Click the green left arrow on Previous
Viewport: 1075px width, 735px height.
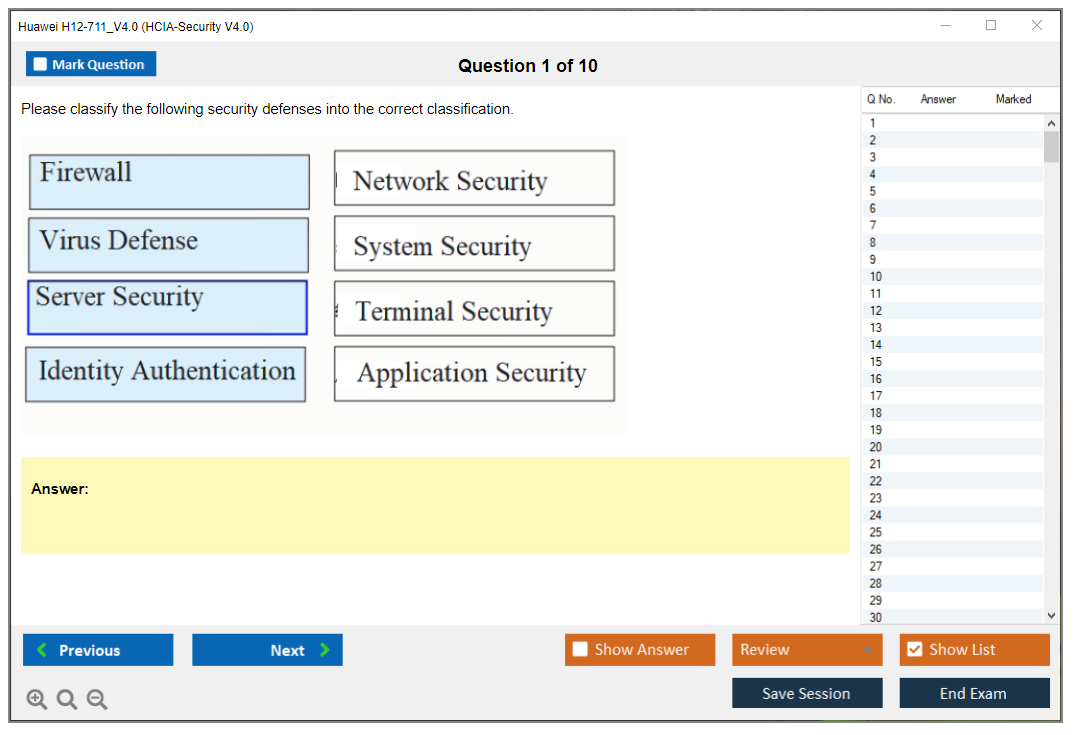[42, 650]
